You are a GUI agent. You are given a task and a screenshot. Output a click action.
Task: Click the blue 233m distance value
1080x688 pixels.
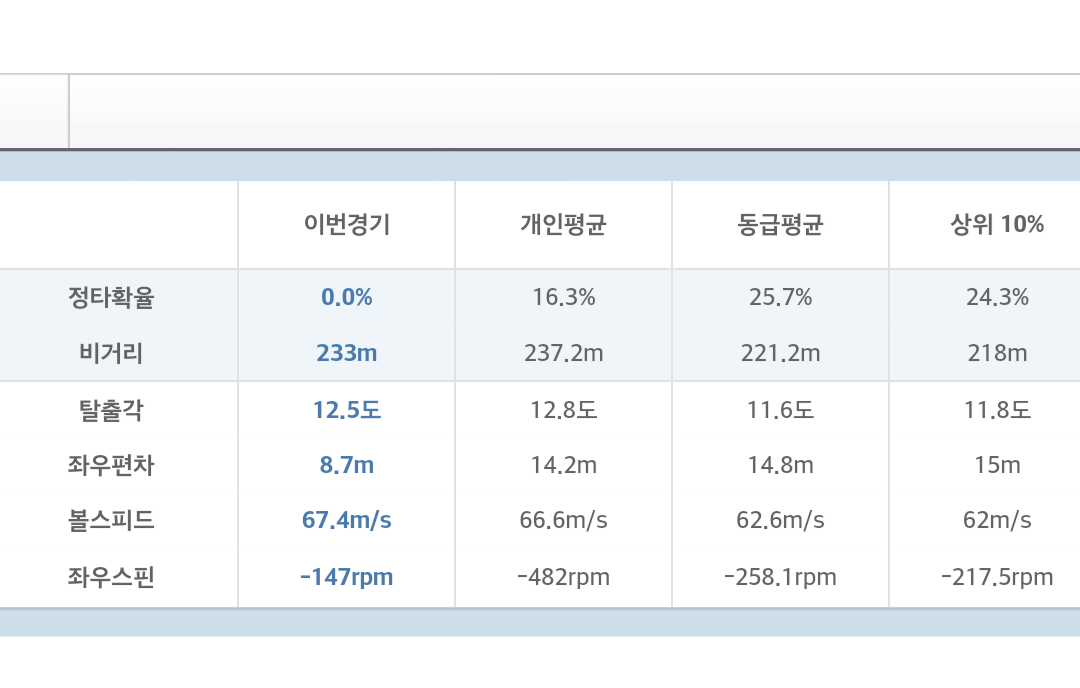click(x=346, y=353)
